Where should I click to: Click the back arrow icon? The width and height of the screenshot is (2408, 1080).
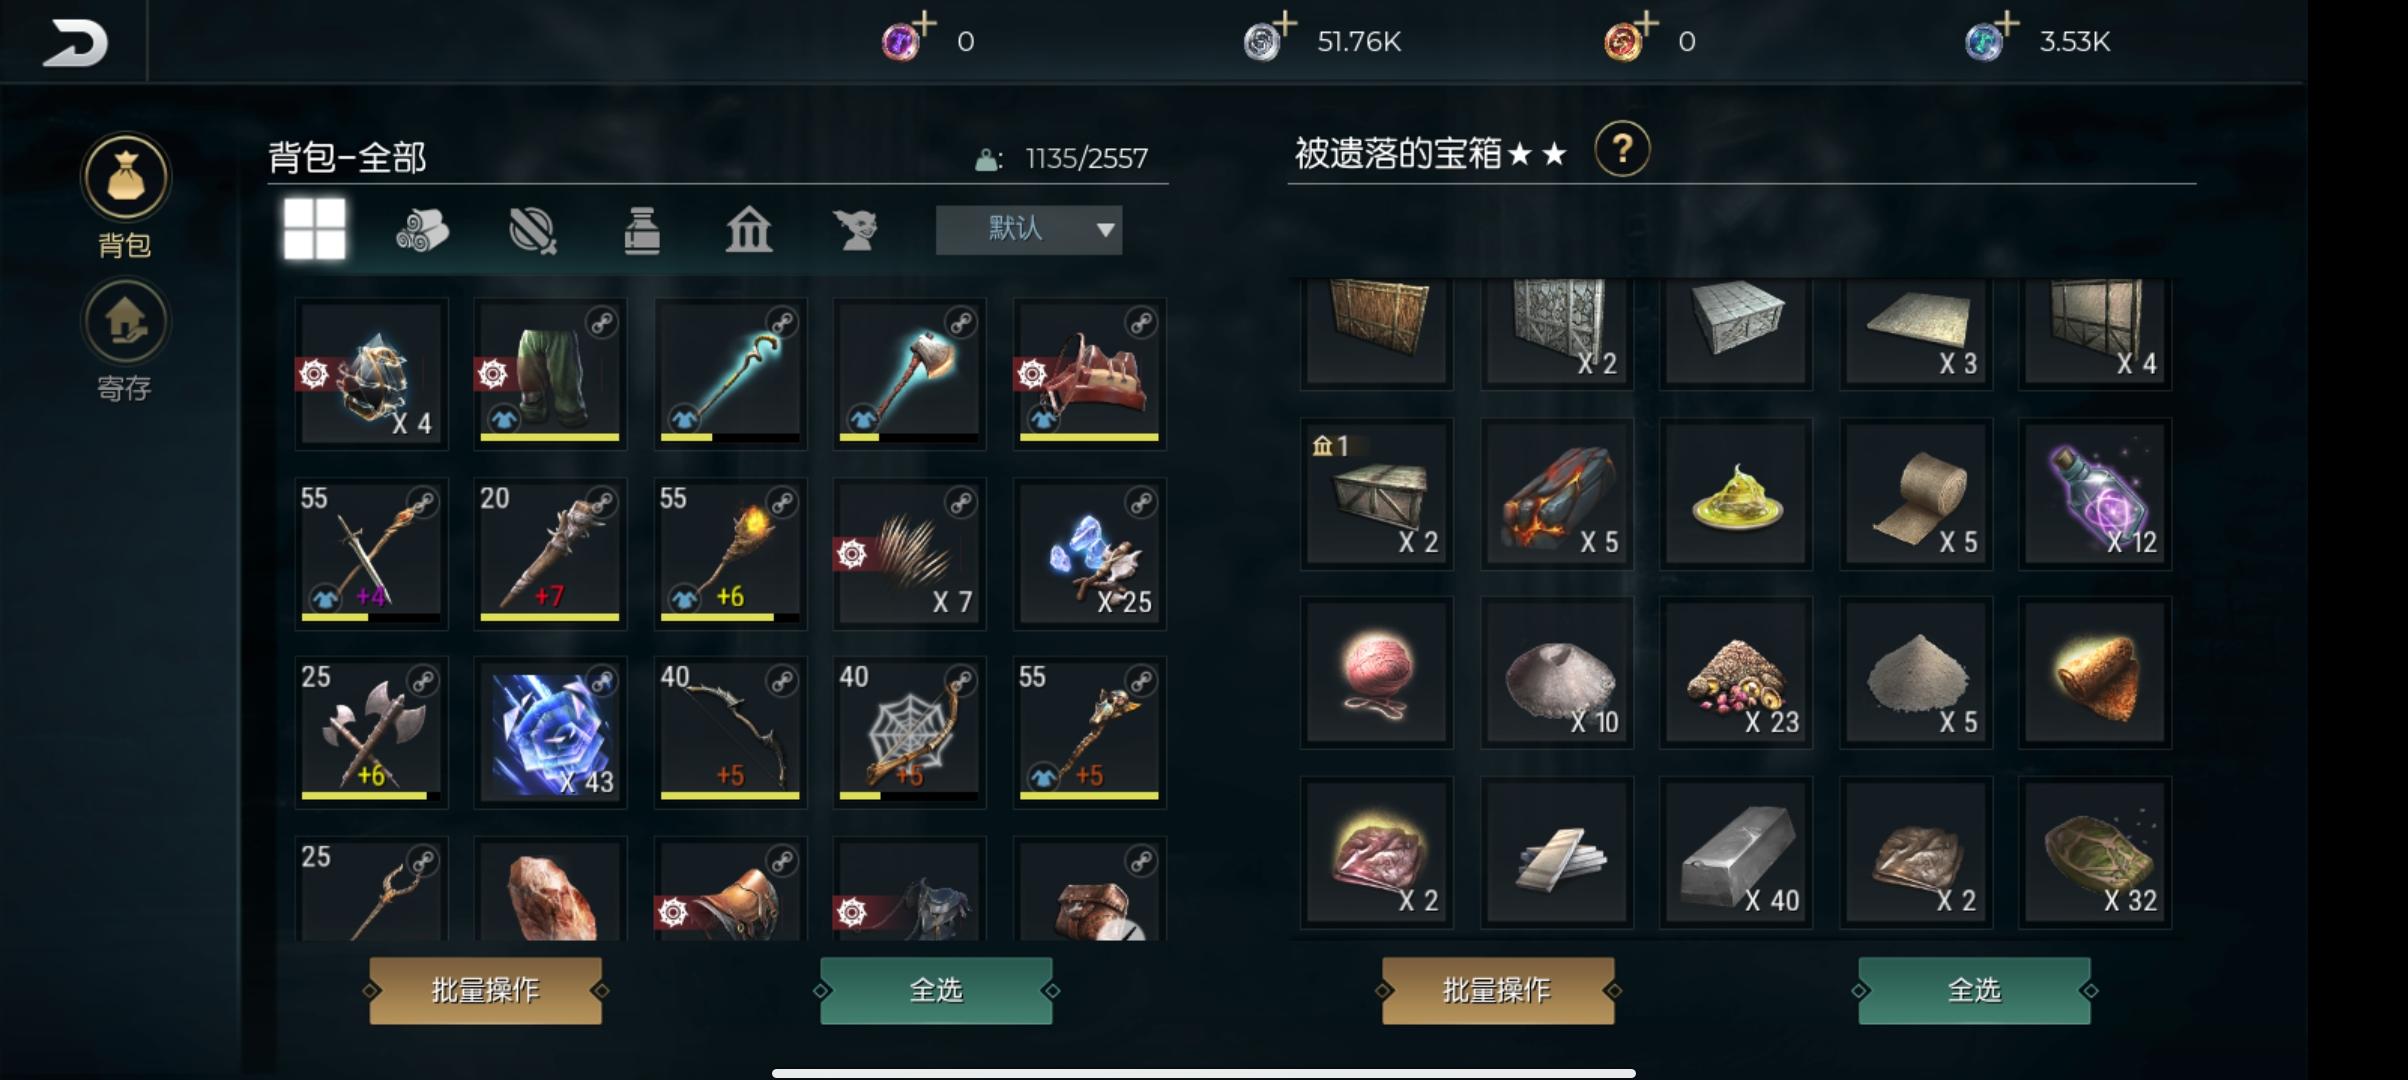coord(75,42)
